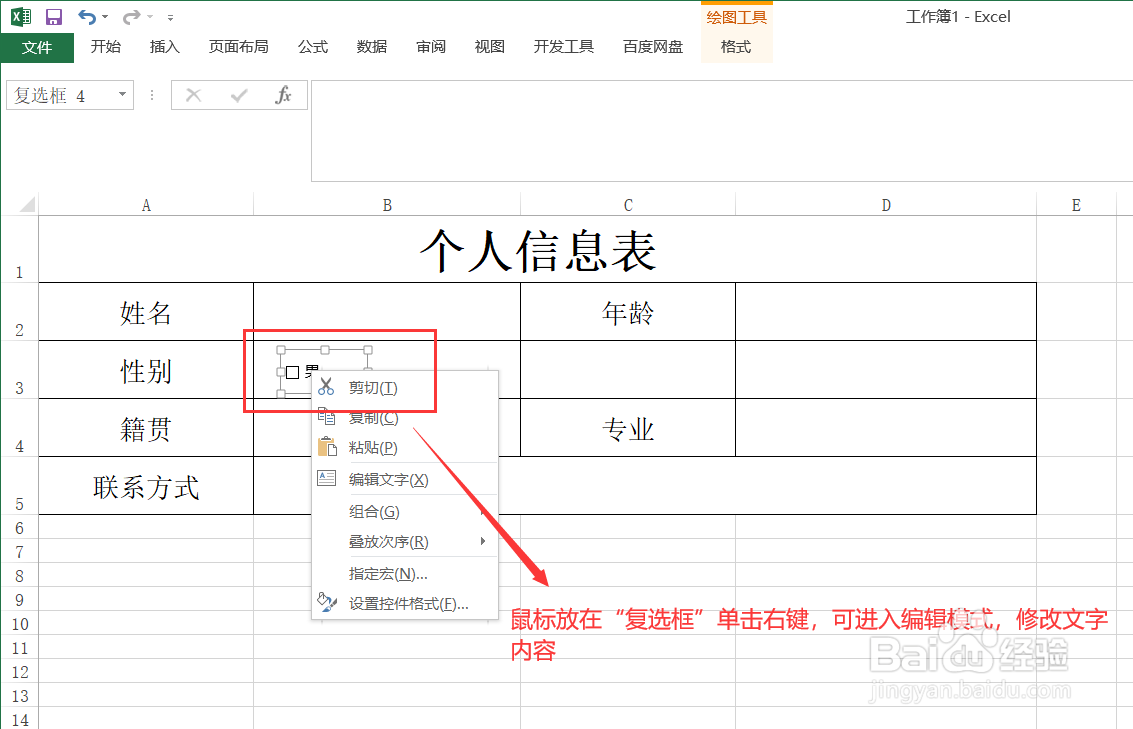
Task: Click the scissors icon beside 剪切
Action: [327, 387]
